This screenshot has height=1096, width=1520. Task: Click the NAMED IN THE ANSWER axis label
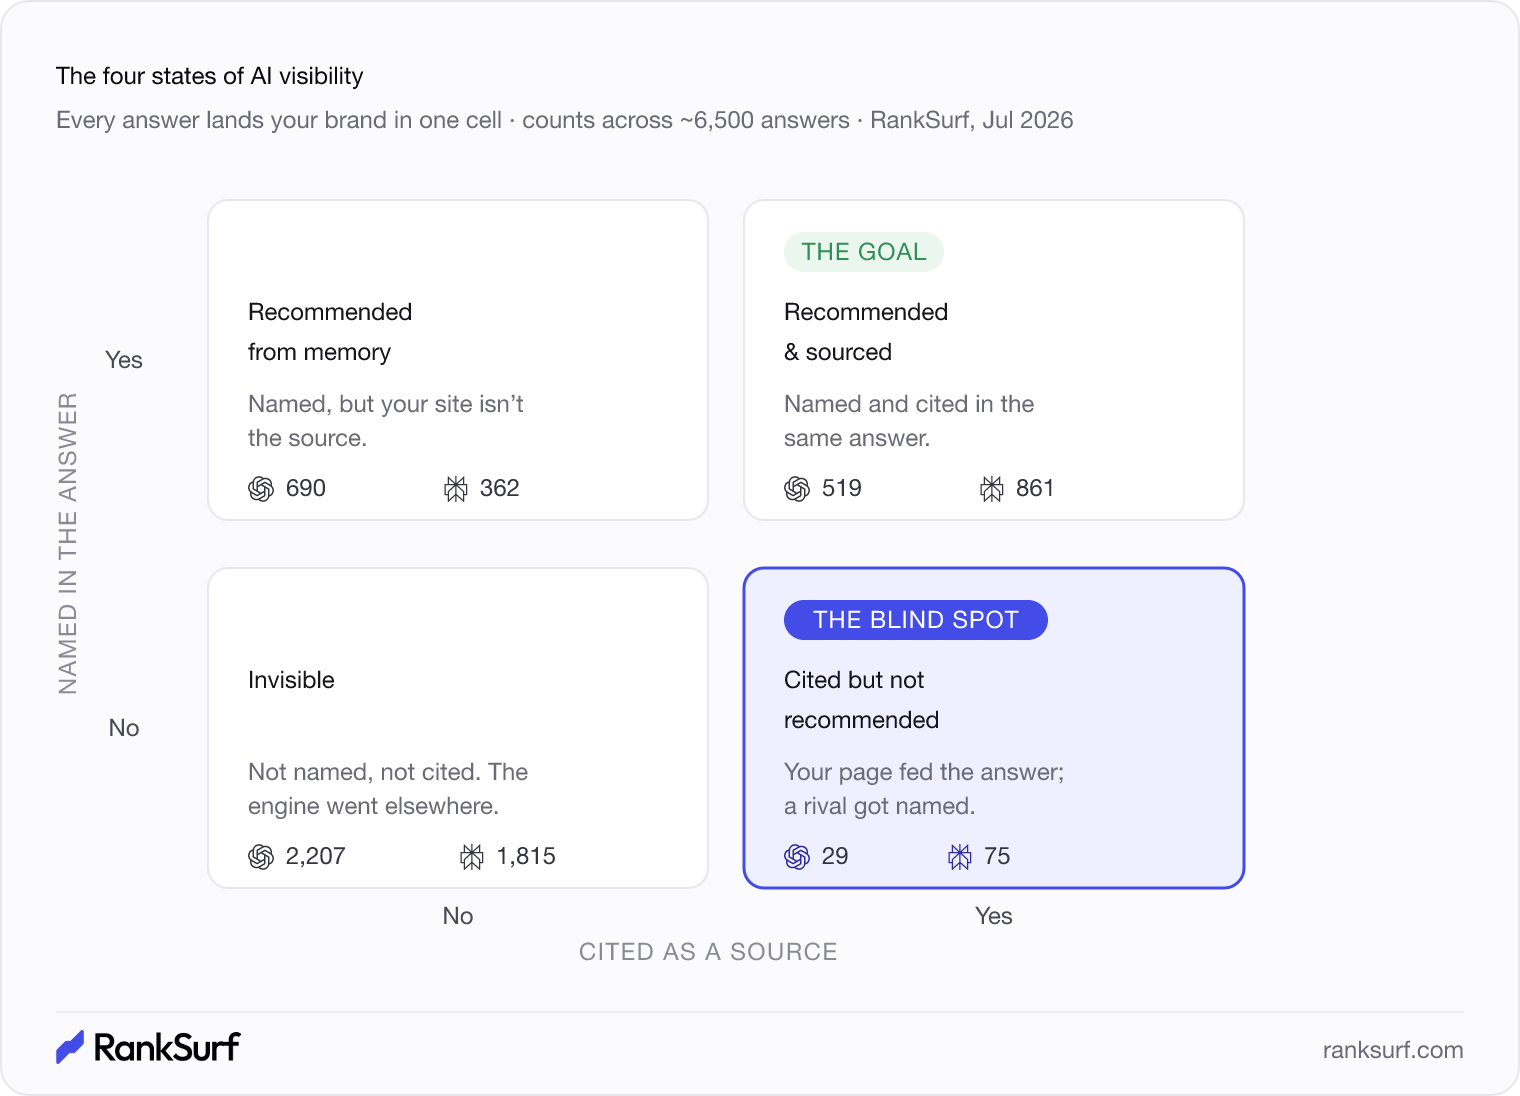68,543
